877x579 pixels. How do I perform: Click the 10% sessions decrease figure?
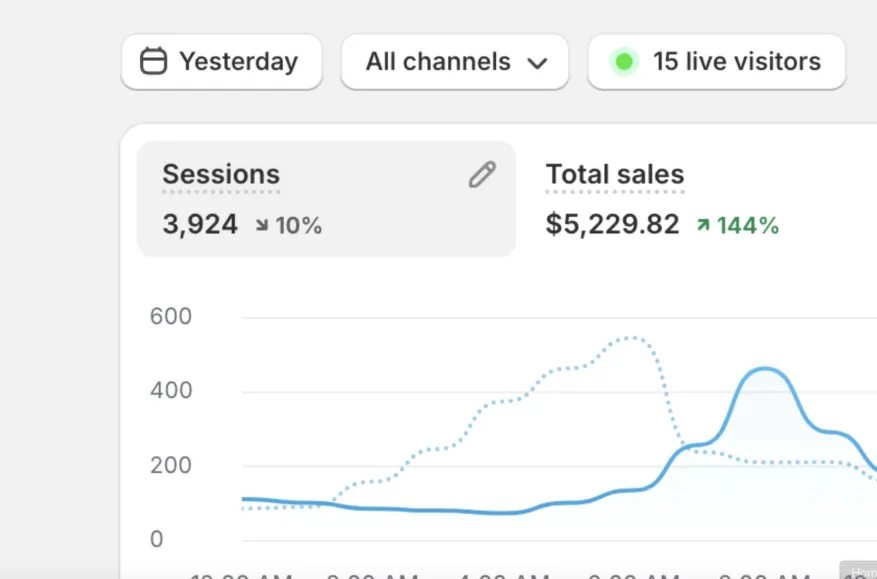pos(299,226)
